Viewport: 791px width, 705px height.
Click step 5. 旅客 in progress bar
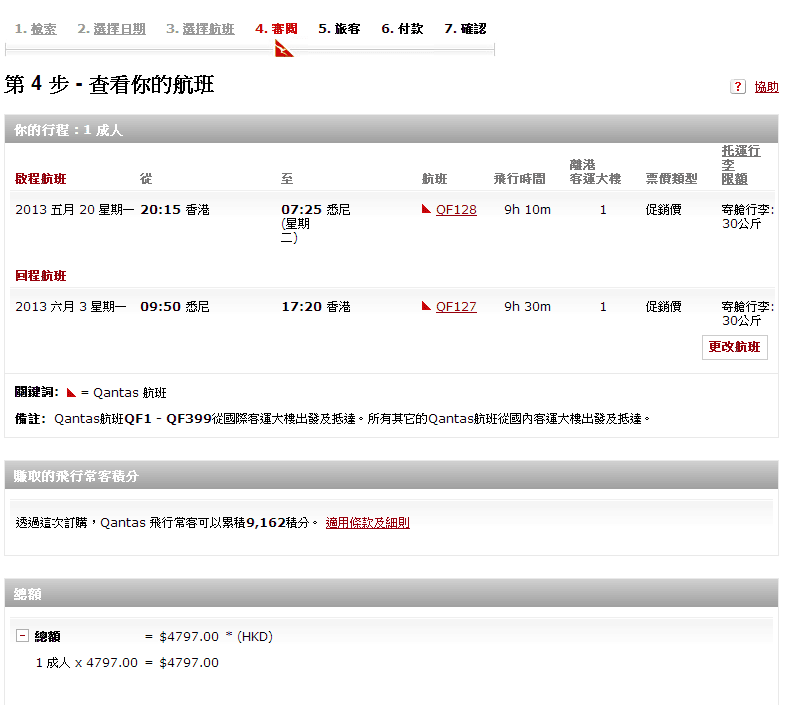pos(339,29)
